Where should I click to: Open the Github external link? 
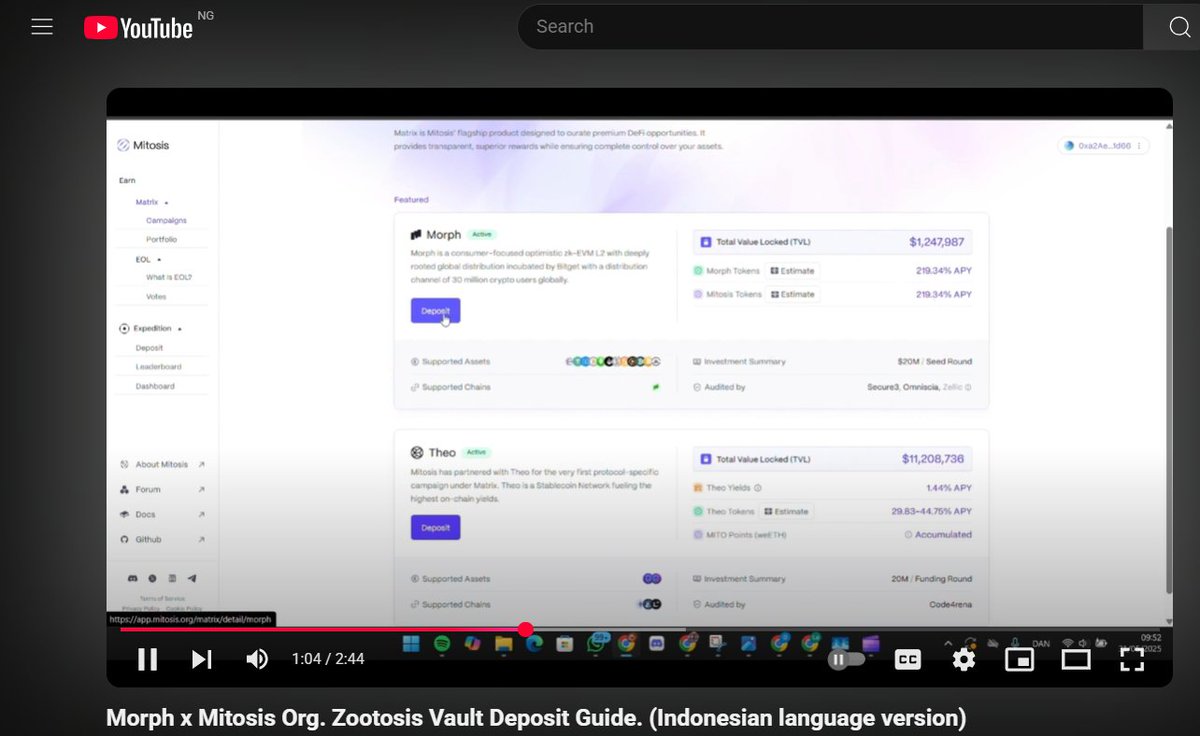(x=162, y=539)
